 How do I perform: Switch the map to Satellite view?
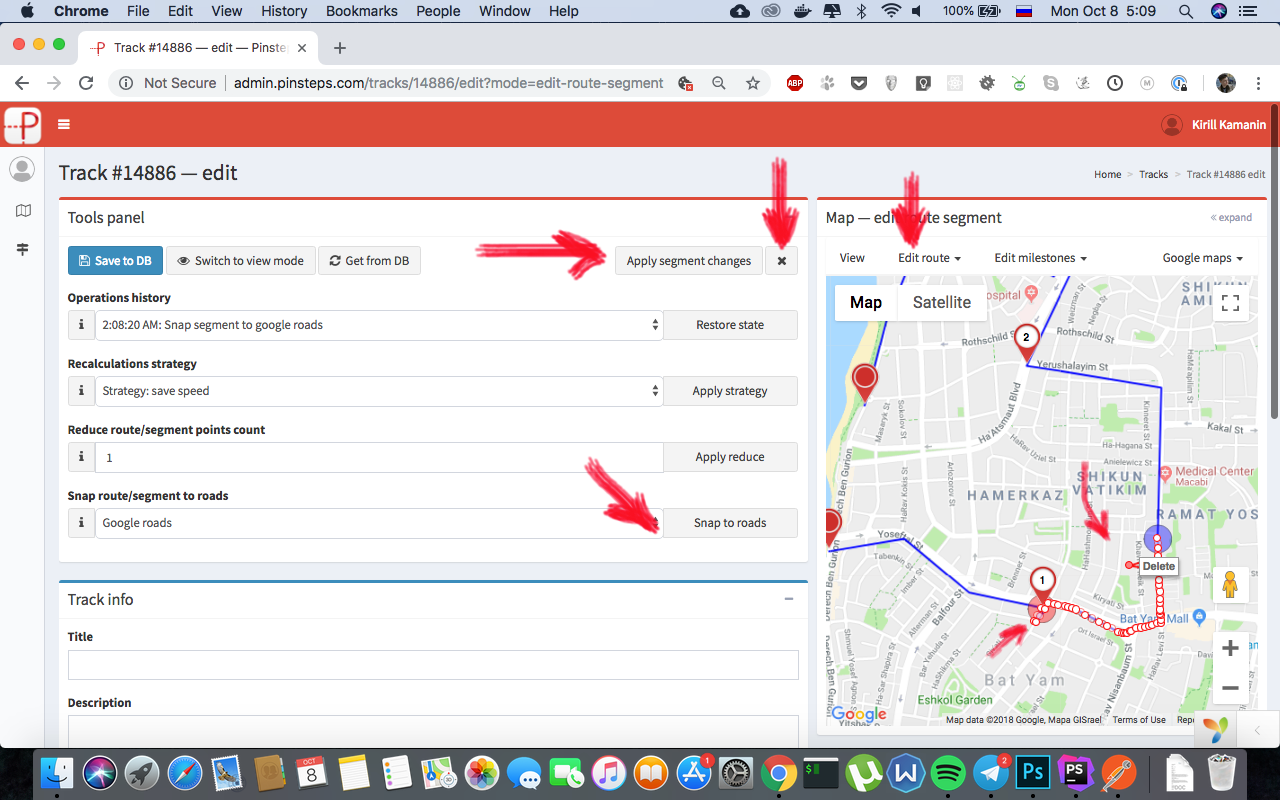coord(942,302)
